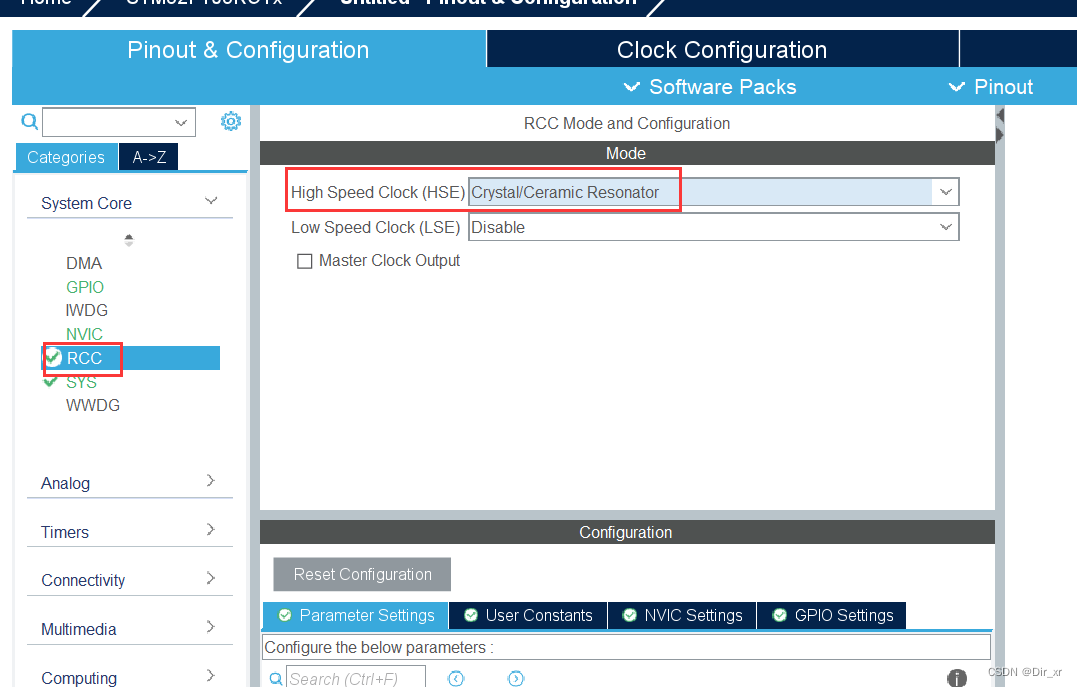Select the Categories tab

(x=66, y=157)
